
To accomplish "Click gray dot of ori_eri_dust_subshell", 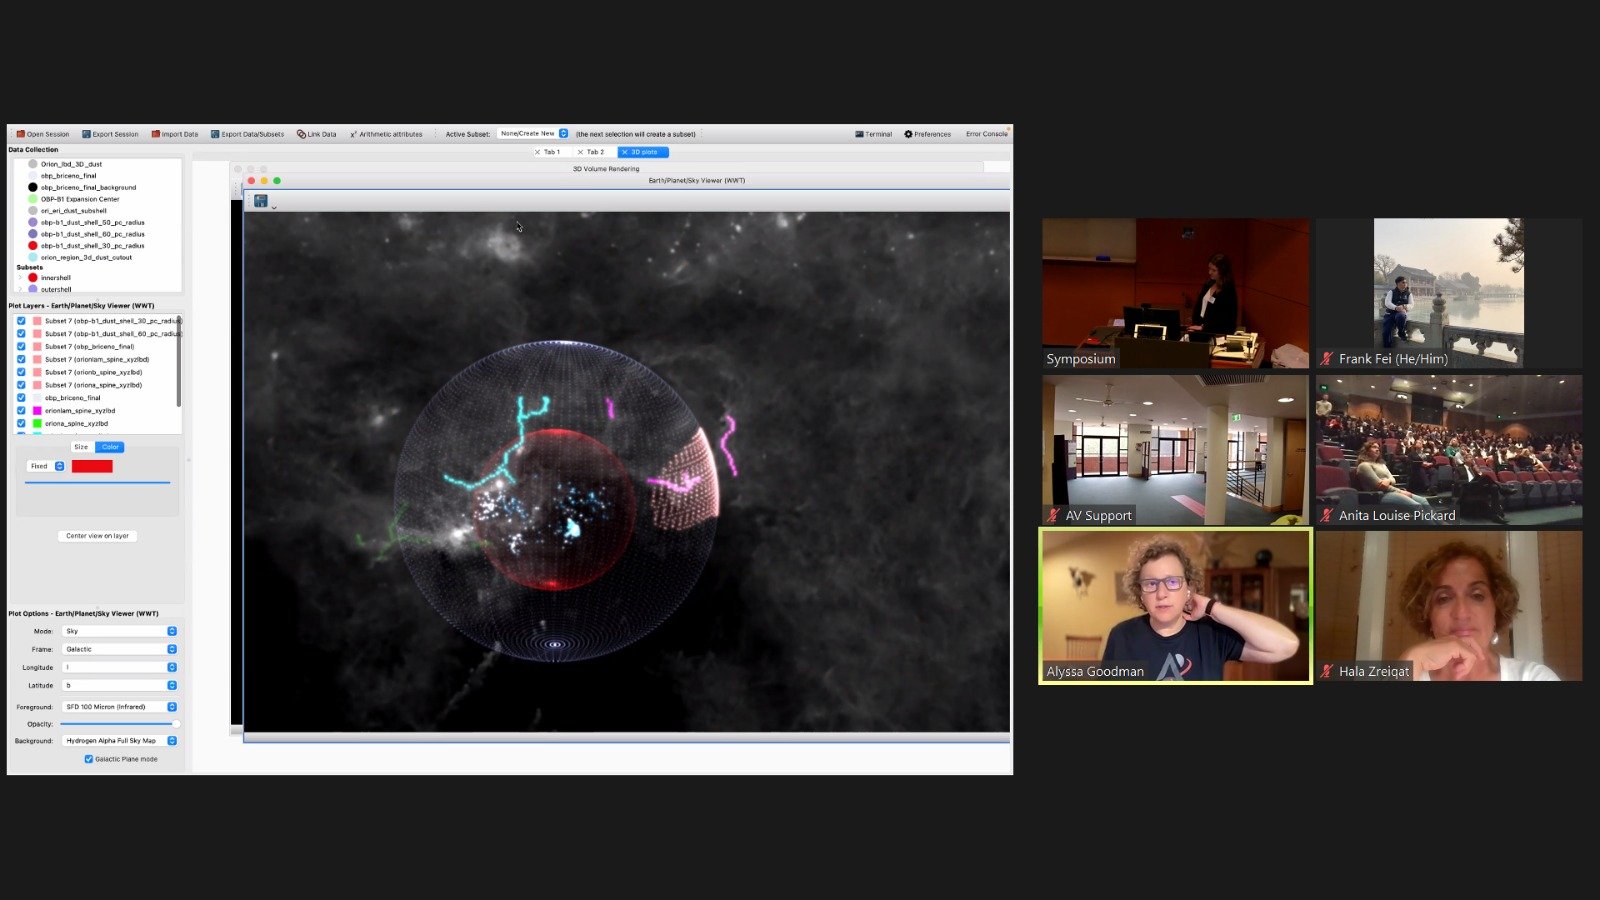I will coord(33,211).
